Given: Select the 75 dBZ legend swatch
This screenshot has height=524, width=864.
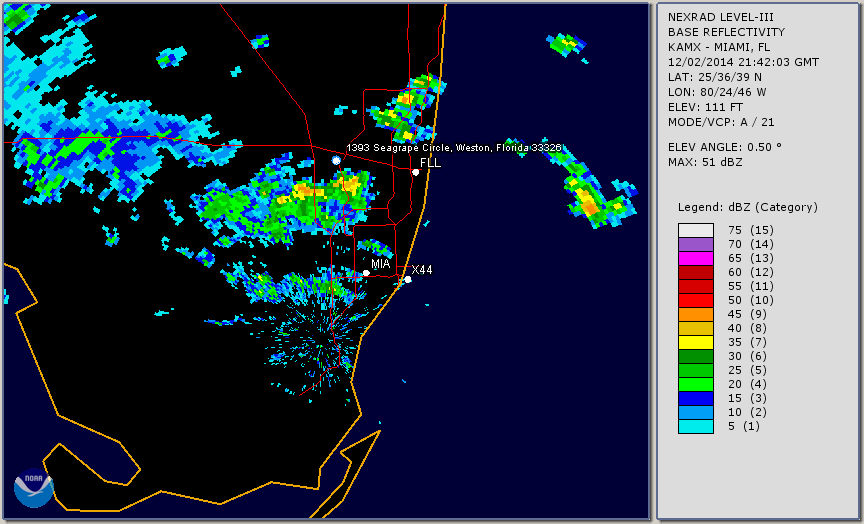Looking at the screenshot, I should click(696, 230).
